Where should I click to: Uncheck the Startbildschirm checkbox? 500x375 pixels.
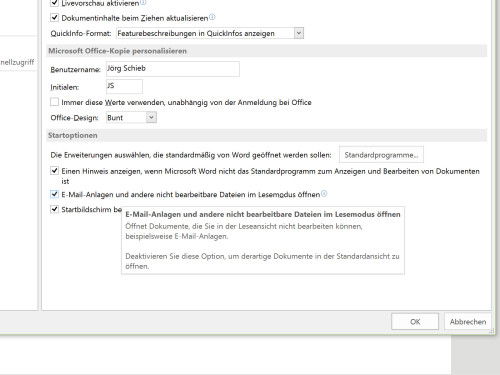click(x=54, y=209)
